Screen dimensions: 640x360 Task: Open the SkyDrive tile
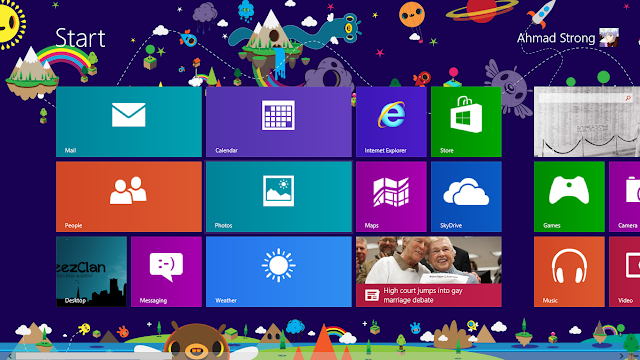[466, 197]
